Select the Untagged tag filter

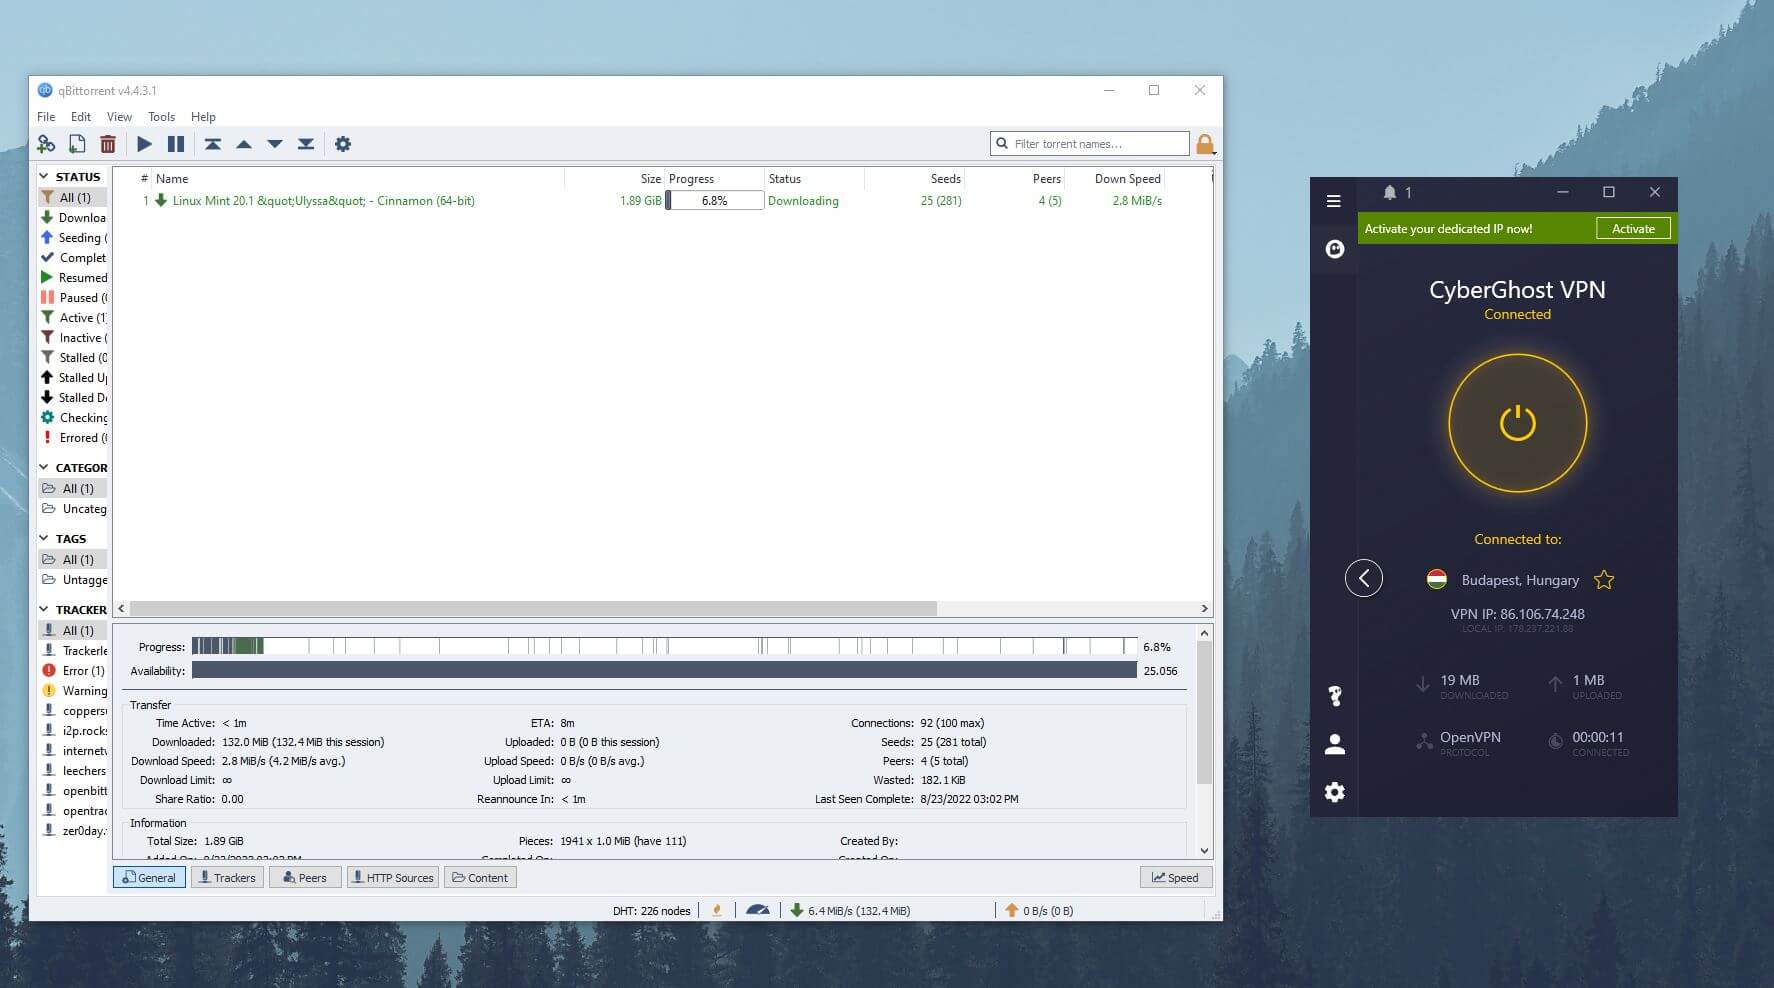click(73, 580)
